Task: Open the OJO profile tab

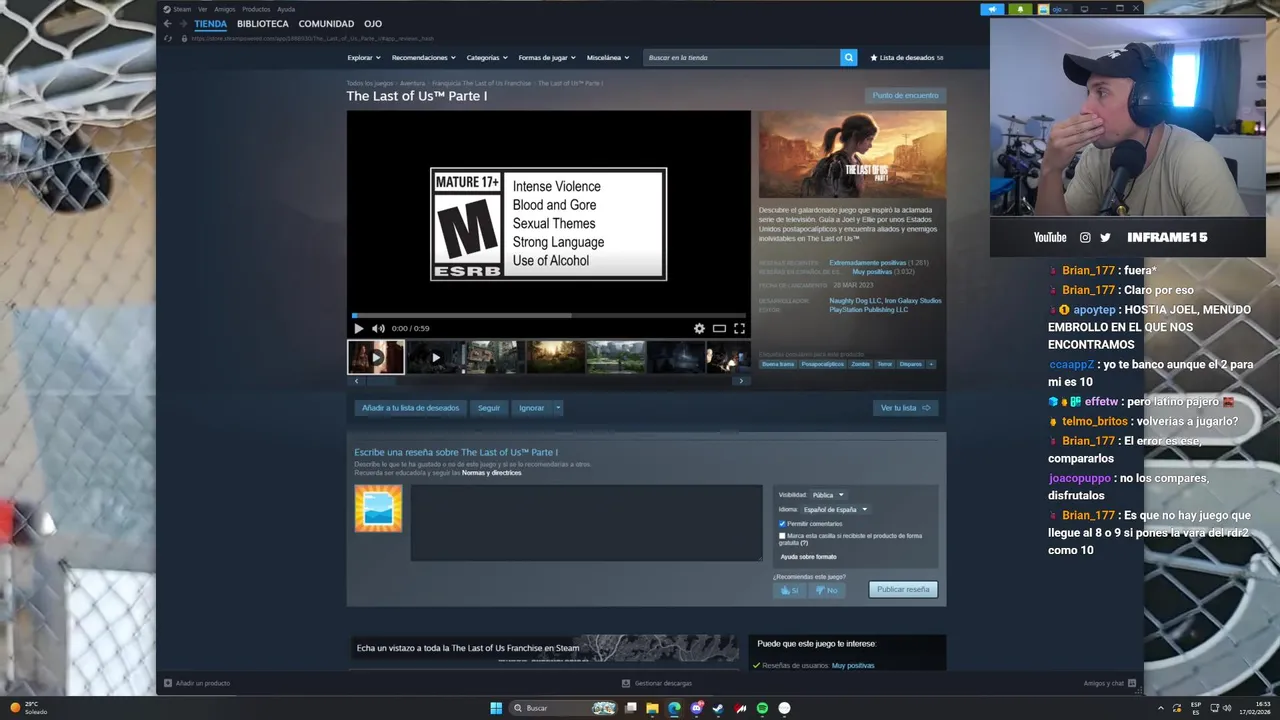Action: (x=373, y=24)
